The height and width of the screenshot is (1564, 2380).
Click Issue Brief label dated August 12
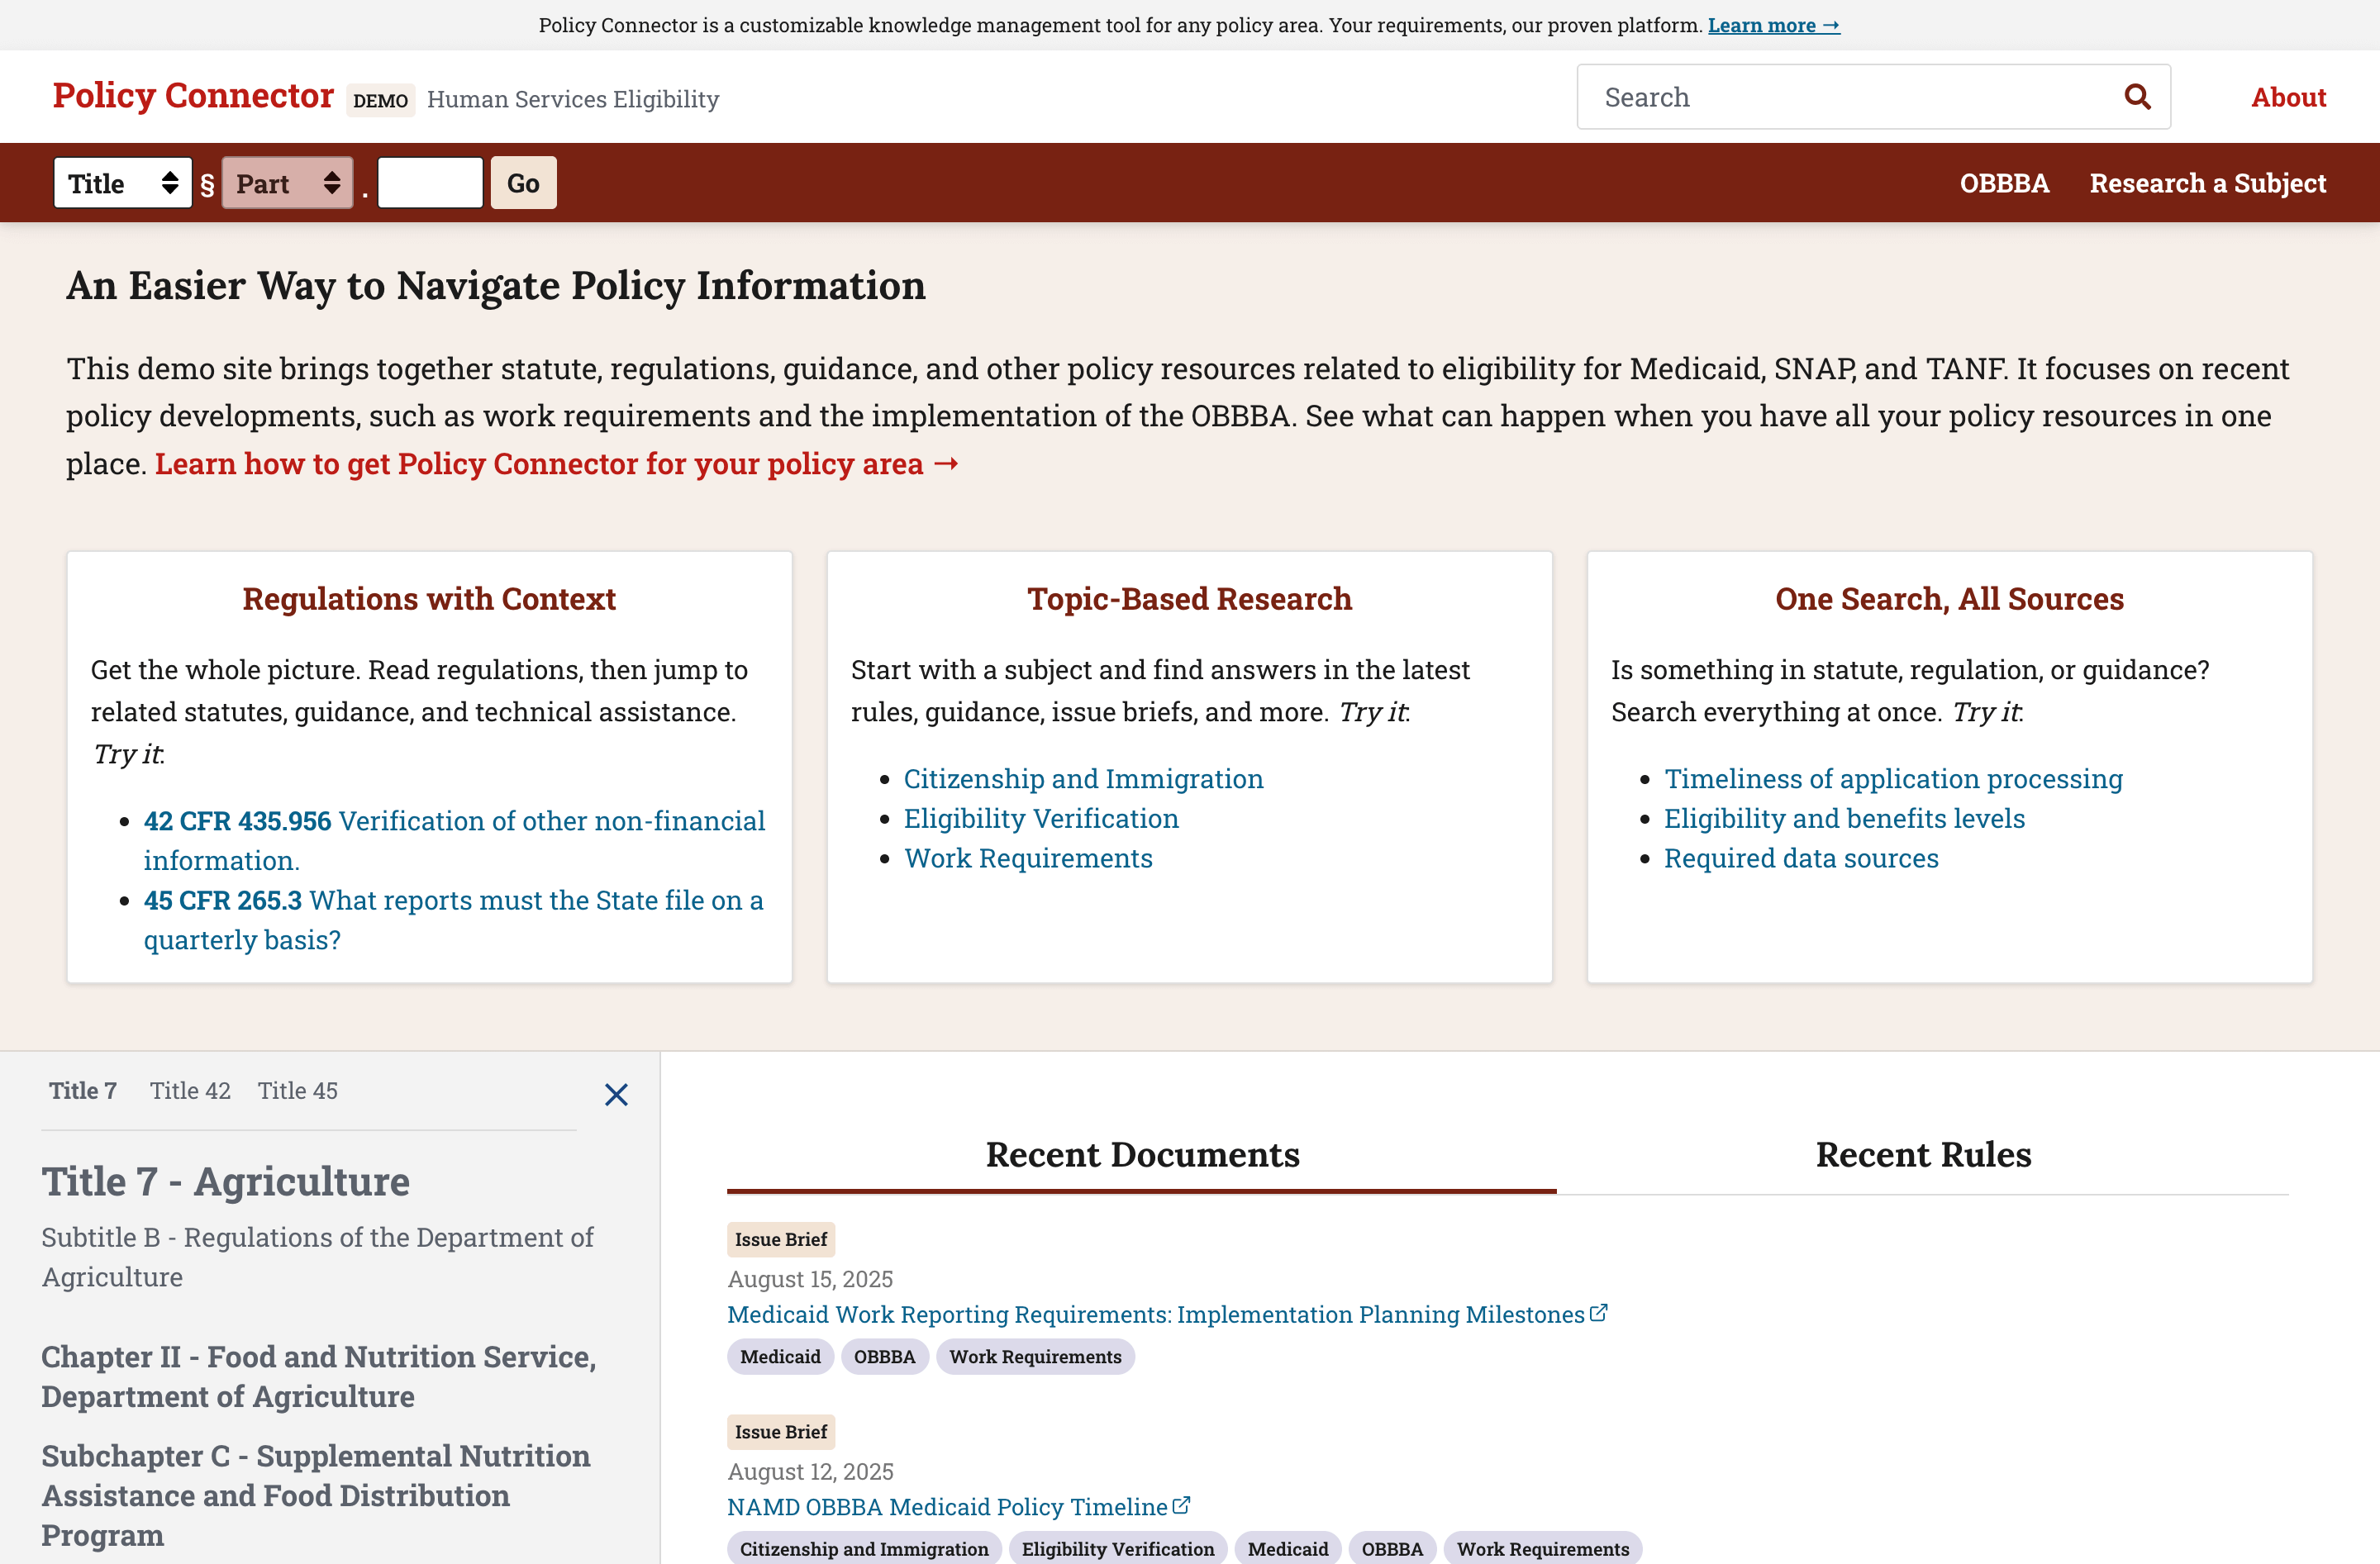tap(781, 1431)
